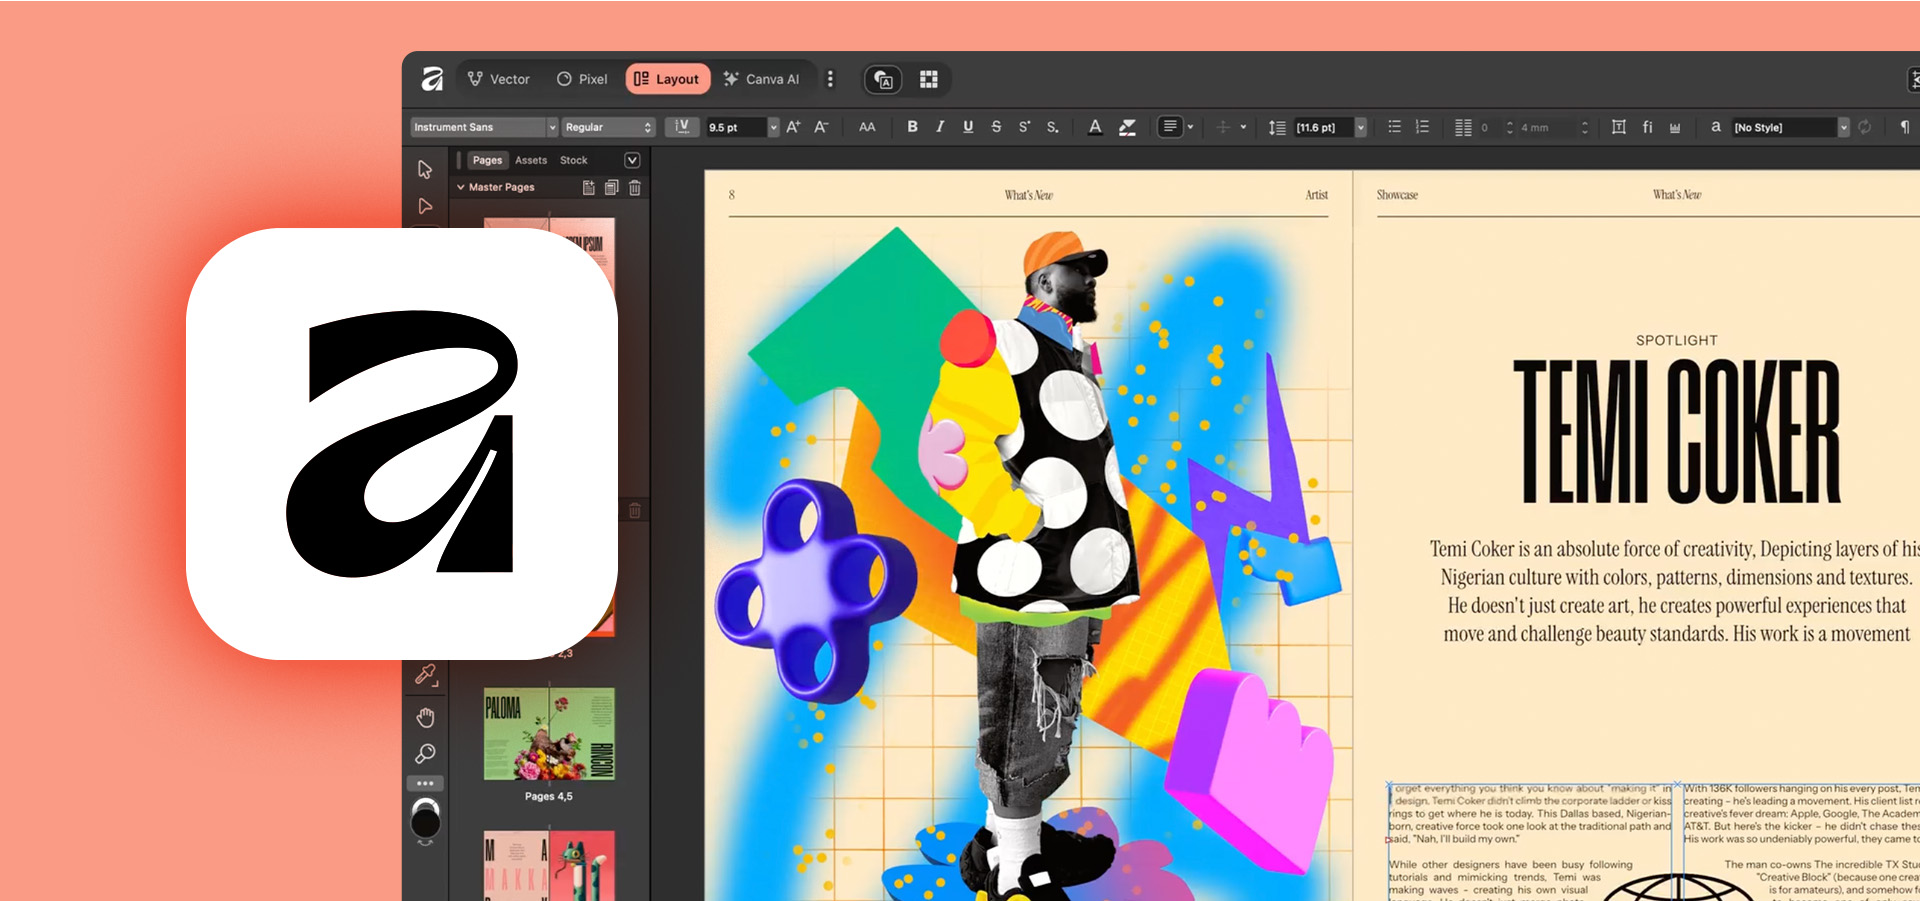The image size is (1920, 901).
Task: Click the baseline grid icon
Action: point(1675,127)
